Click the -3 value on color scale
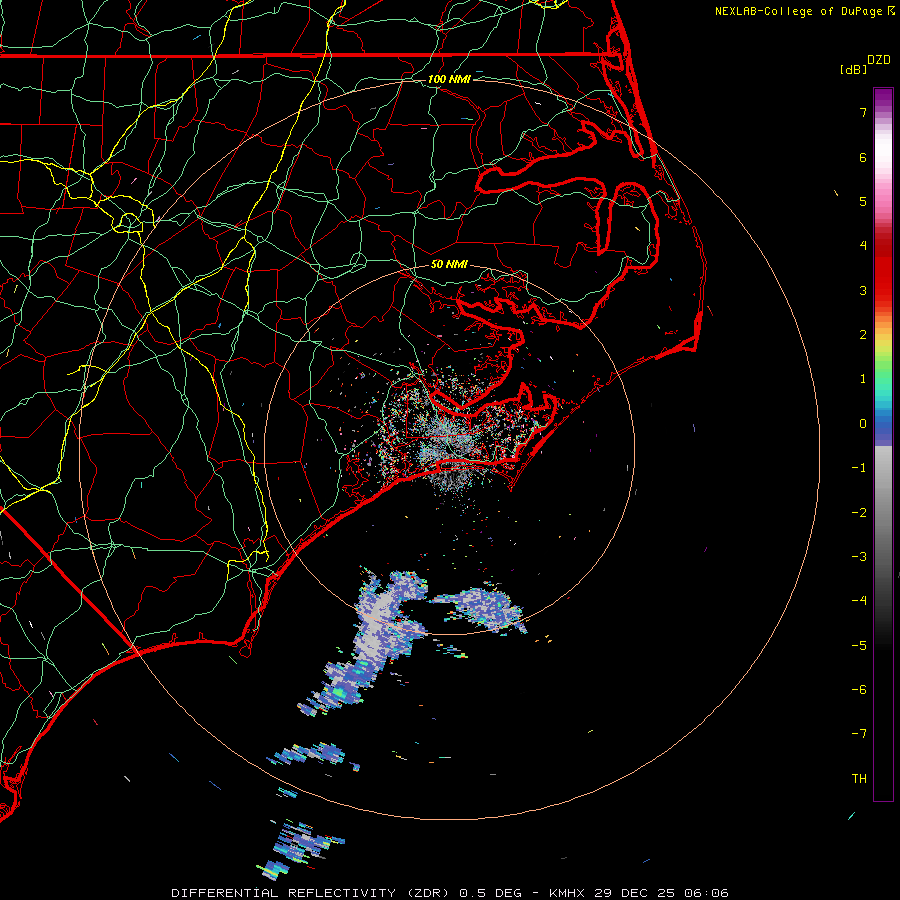This screenshot has height=900, width=900. click(x=859, y=557)
